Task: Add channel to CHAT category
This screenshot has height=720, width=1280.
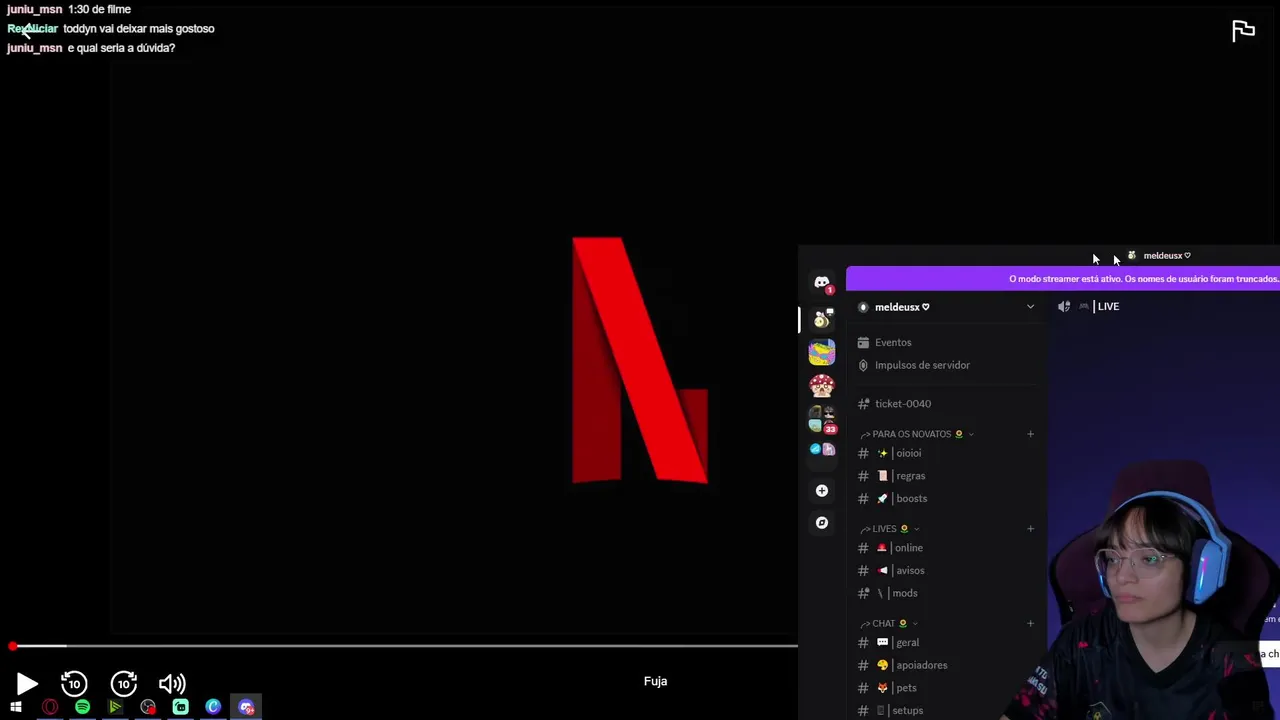Action: coord(1030,624)
